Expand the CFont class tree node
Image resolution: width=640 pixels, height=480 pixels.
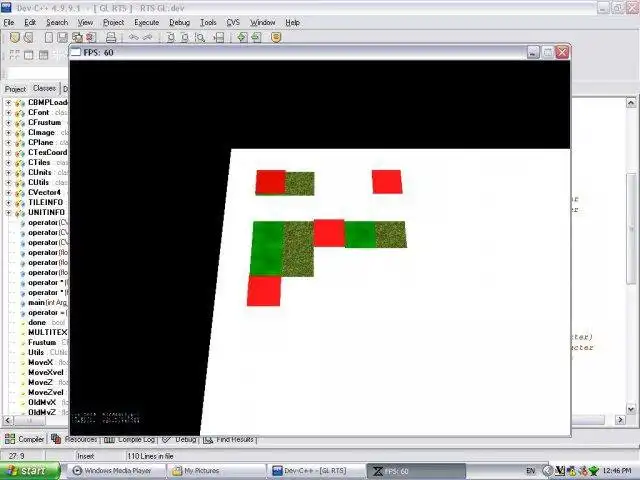8,112
